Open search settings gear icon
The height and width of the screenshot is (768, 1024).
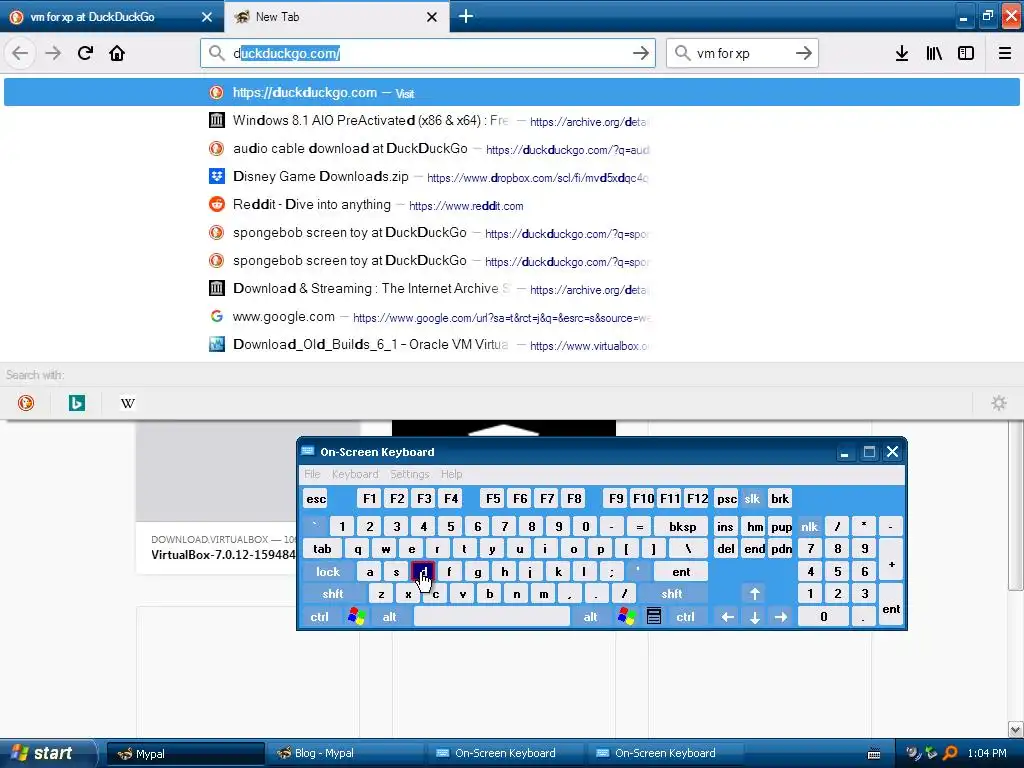point(999,403)
